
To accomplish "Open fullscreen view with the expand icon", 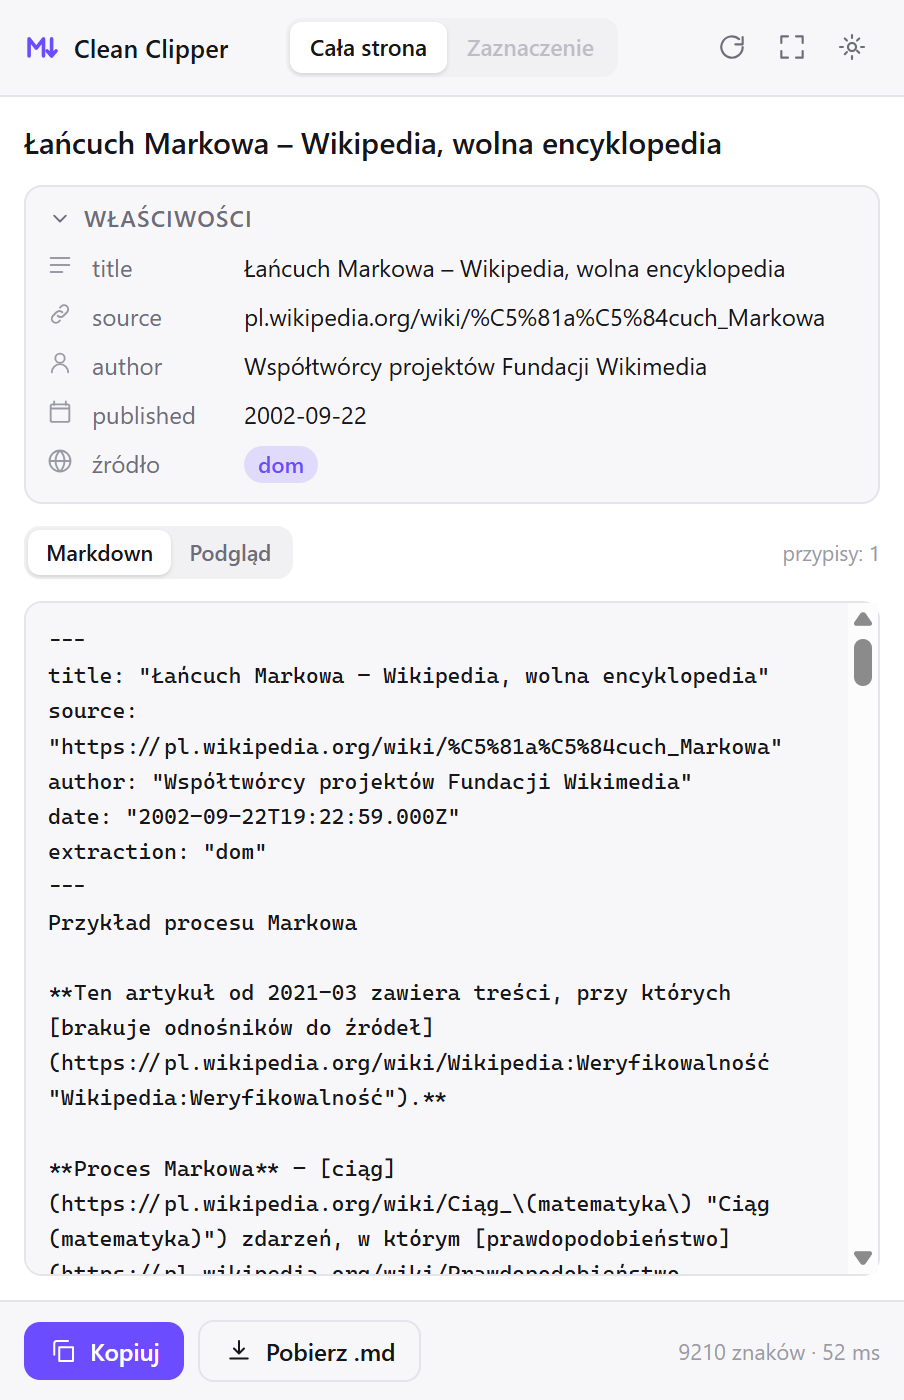I will [x=792, y=47].
